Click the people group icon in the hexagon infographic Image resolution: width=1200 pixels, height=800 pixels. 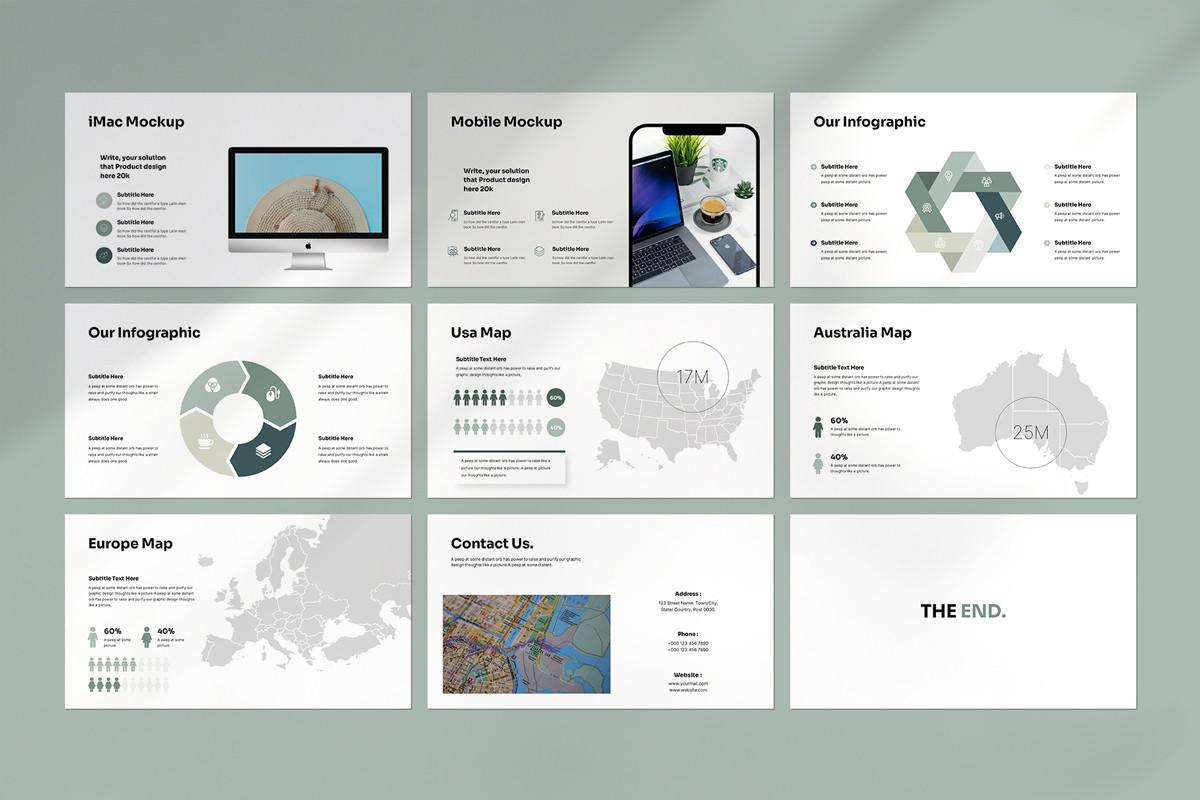pos(986,182)
